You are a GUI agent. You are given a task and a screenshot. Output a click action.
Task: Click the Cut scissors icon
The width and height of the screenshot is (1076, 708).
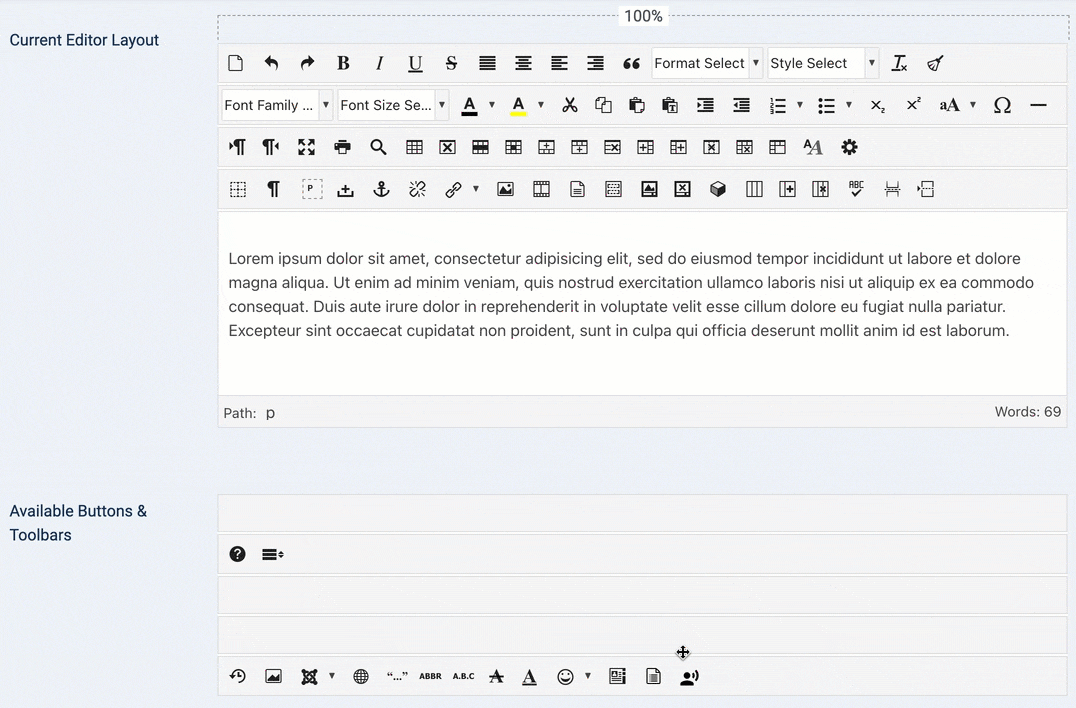click(x=570, y=105)
